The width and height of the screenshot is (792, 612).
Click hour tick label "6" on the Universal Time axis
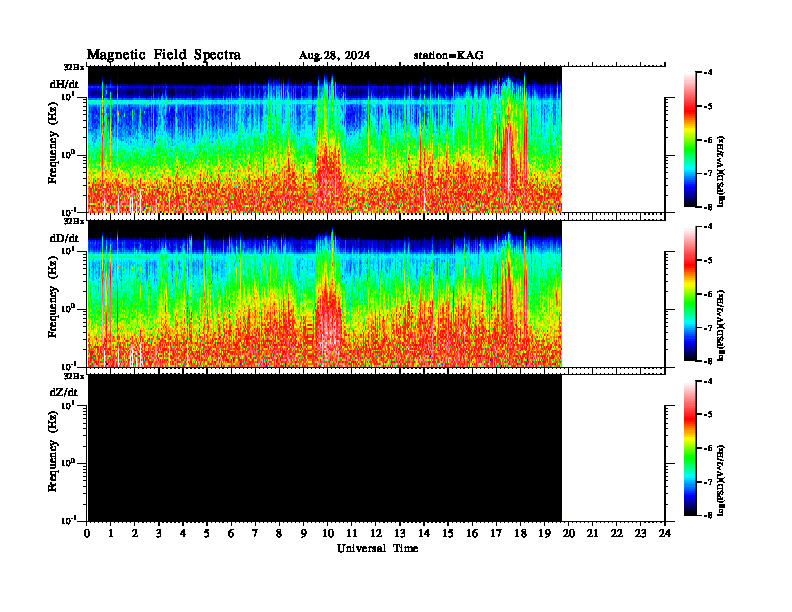coord(231,534)
